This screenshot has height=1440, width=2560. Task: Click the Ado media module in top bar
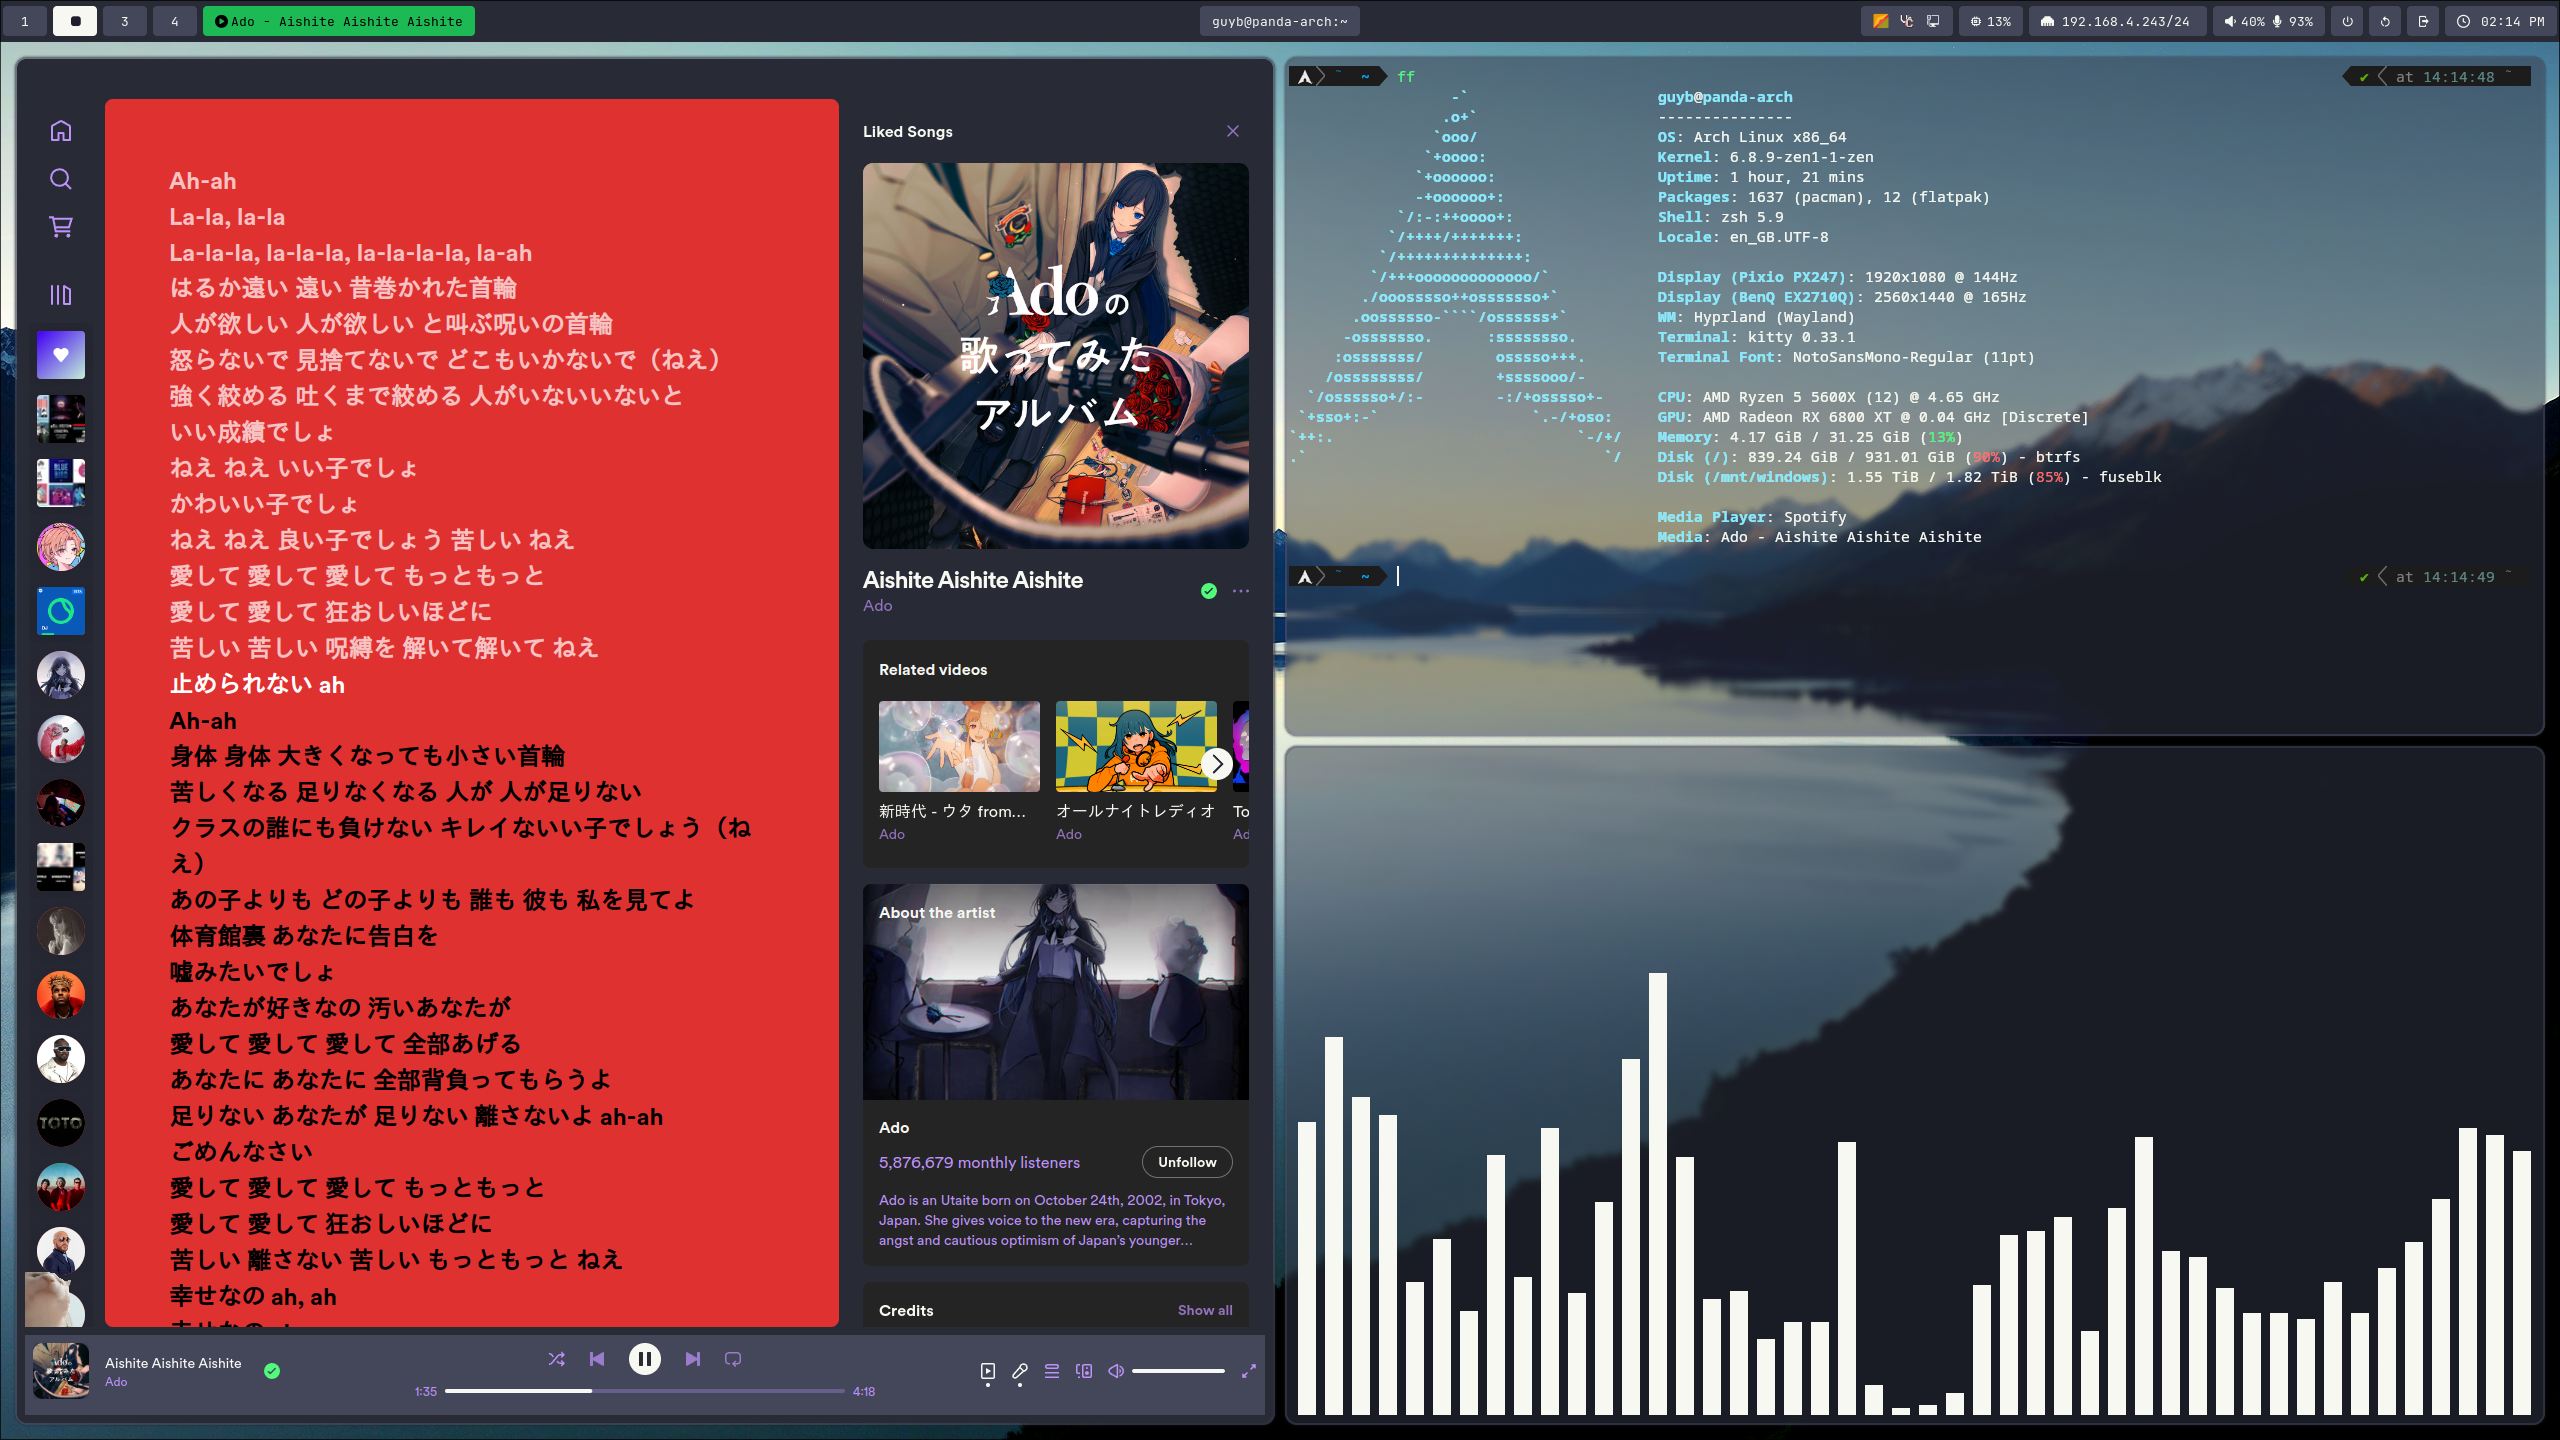pyautogui.click(x=339, y=21)
